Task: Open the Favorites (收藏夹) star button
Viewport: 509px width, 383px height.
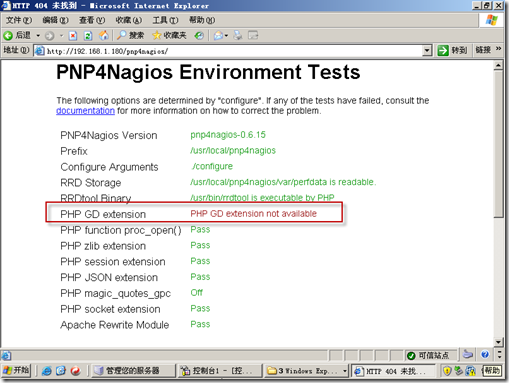Action: click(x=169, y=35)
